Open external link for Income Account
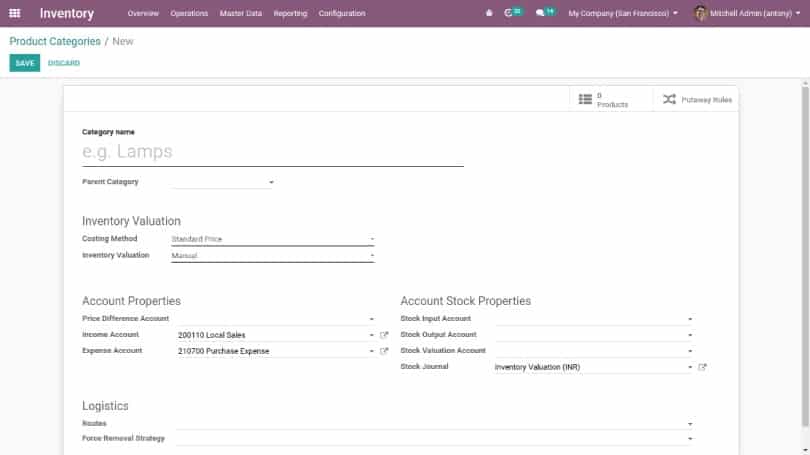This screenshot has height=455, width=810. (x=384, y=335)
